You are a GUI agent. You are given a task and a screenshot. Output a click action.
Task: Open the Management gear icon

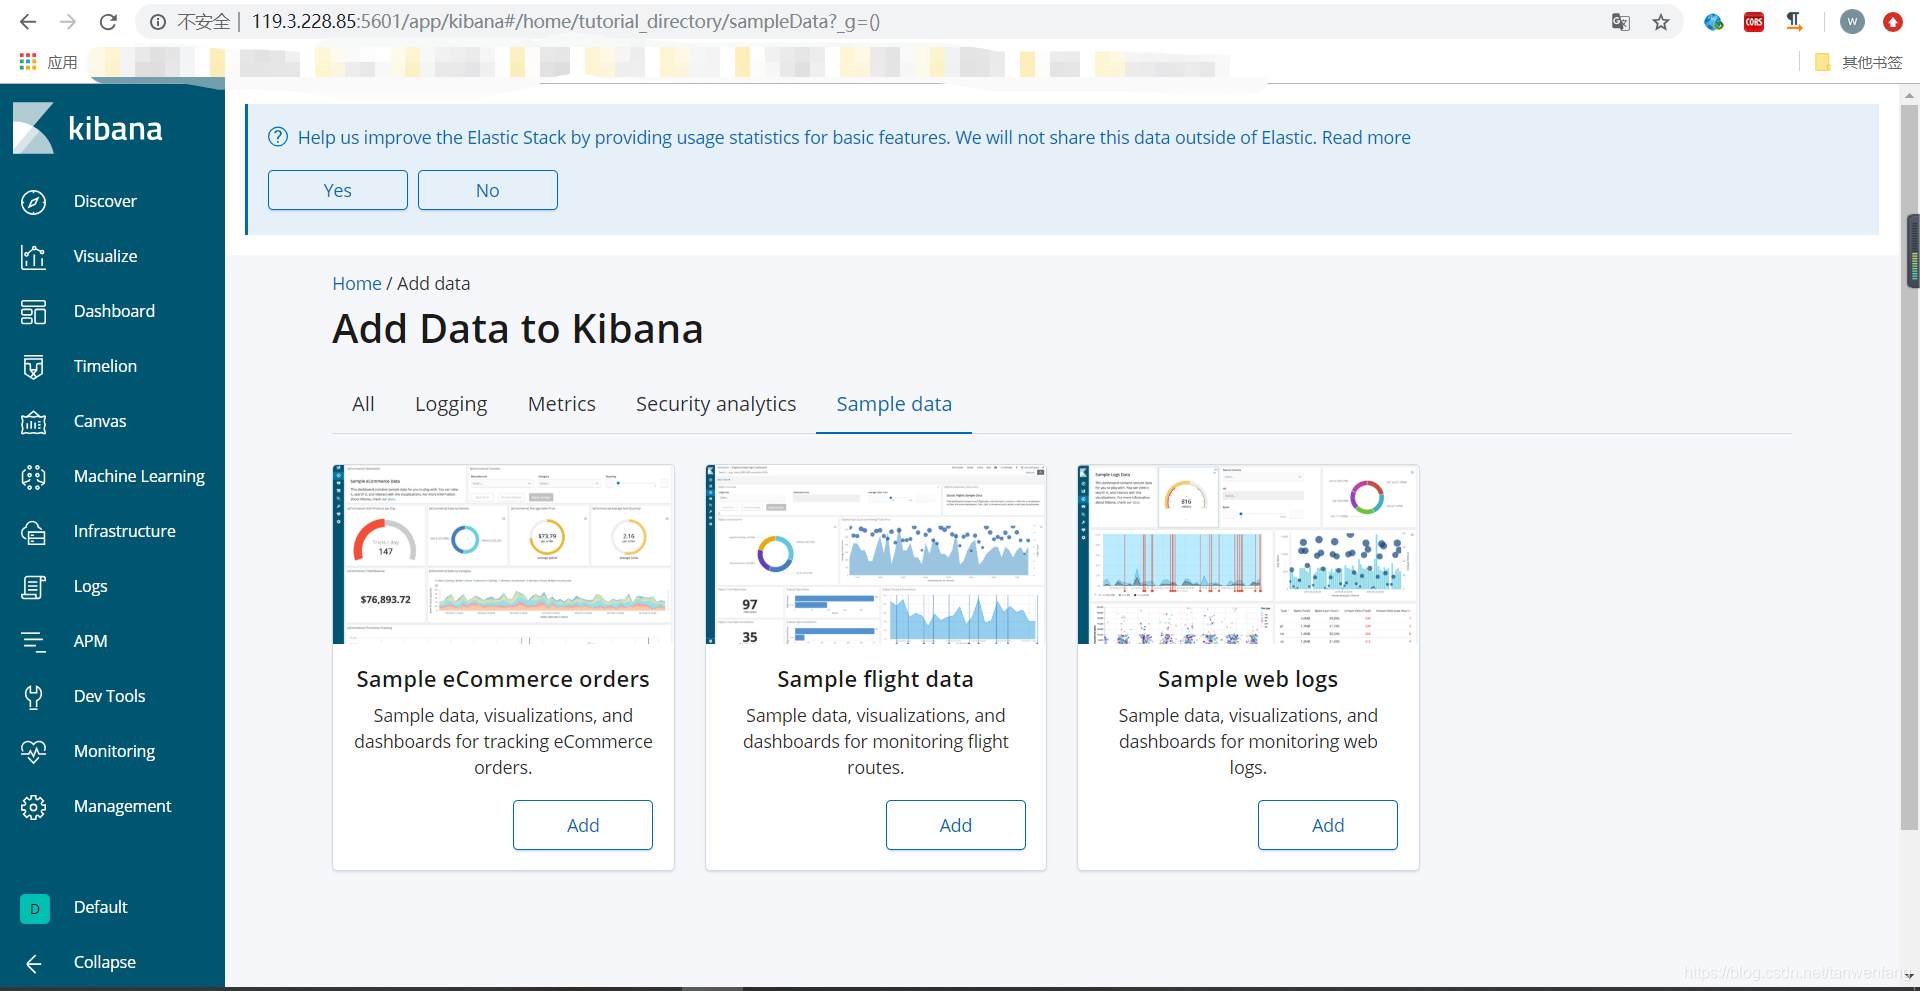[x=33, y=807]
